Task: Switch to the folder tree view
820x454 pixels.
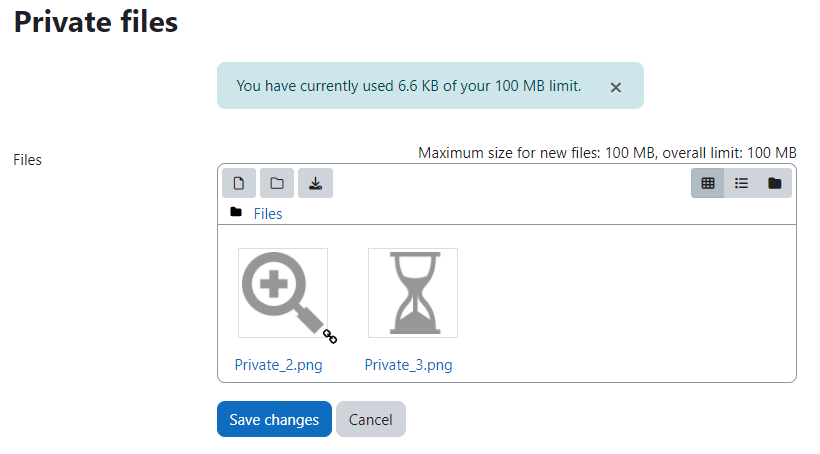Action: (775, 183)
